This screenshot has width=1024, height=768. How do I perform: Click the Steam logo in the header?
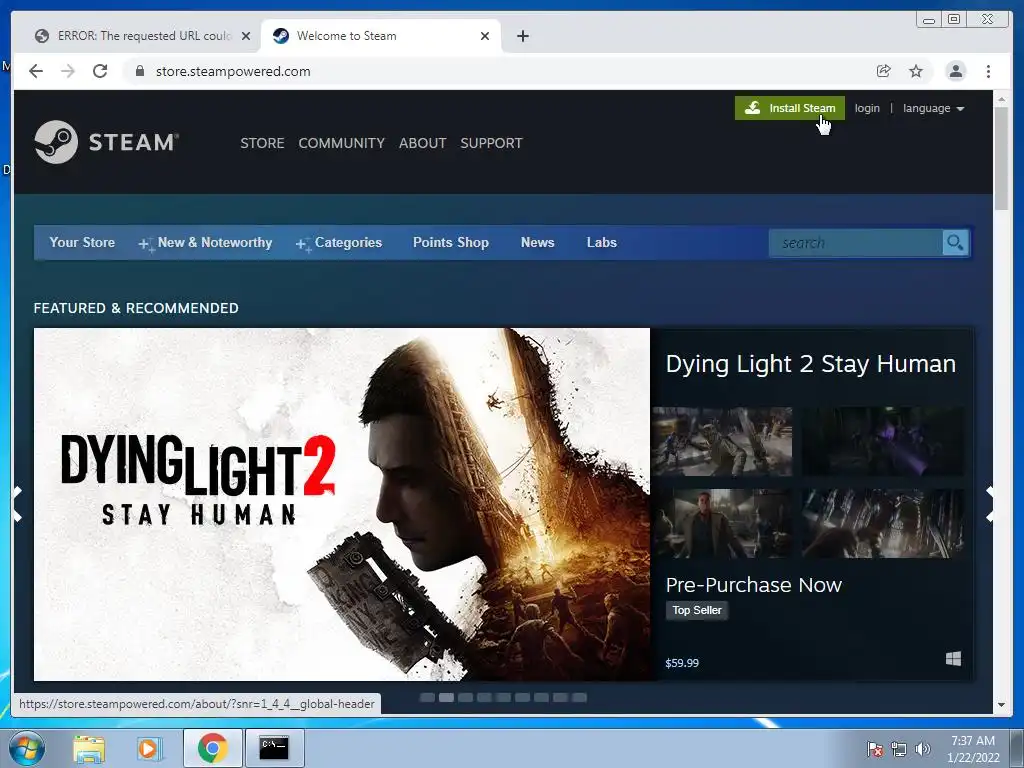pyautogui.click(x=106, y=142)
